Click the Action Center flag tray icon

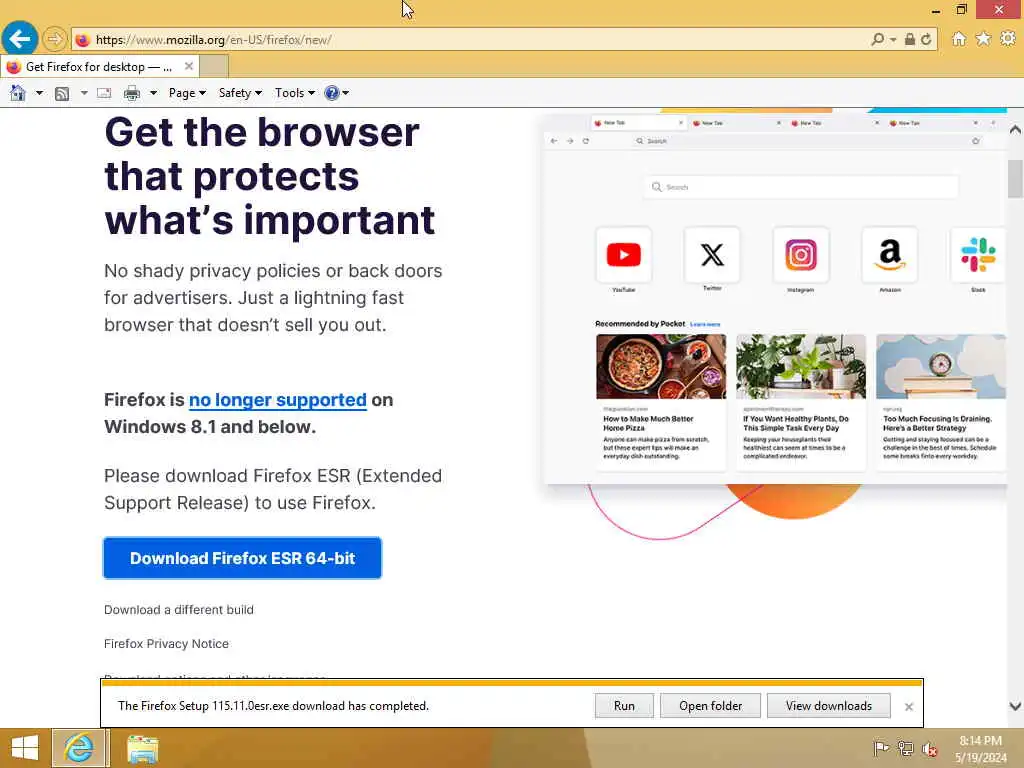click(880, 748)
